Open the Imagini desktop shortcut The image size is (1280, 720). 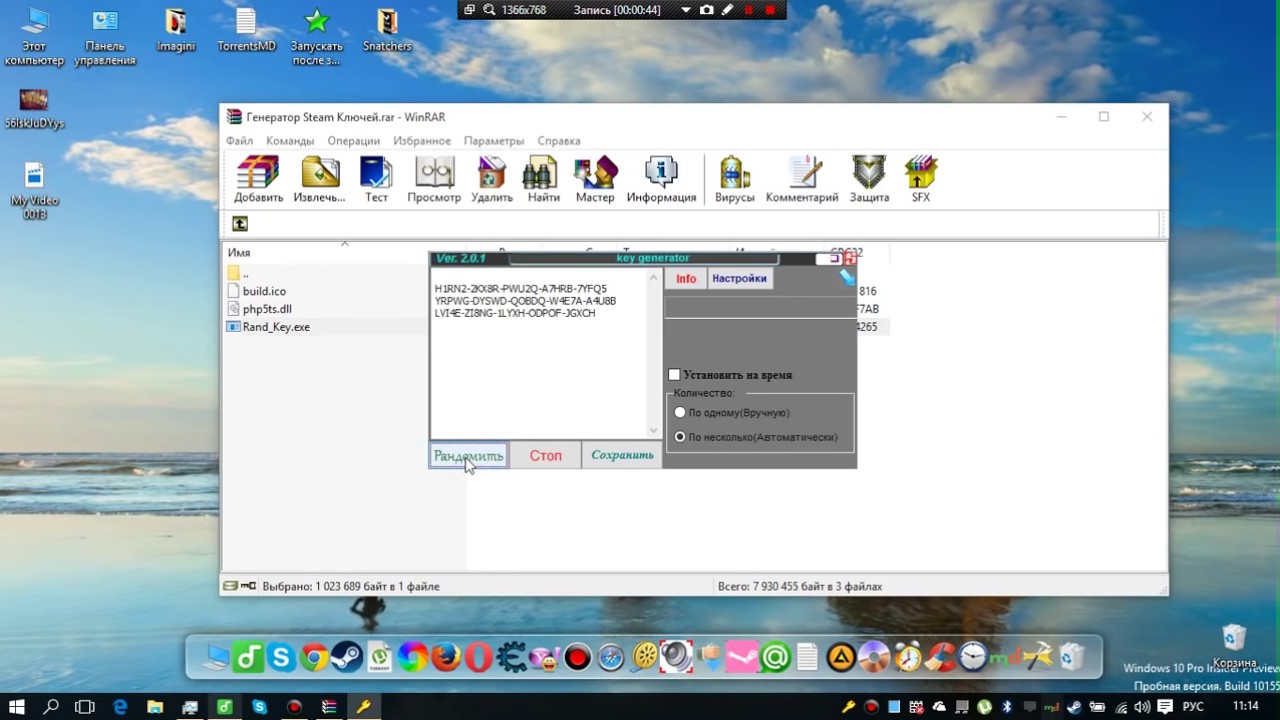point(176,31)
